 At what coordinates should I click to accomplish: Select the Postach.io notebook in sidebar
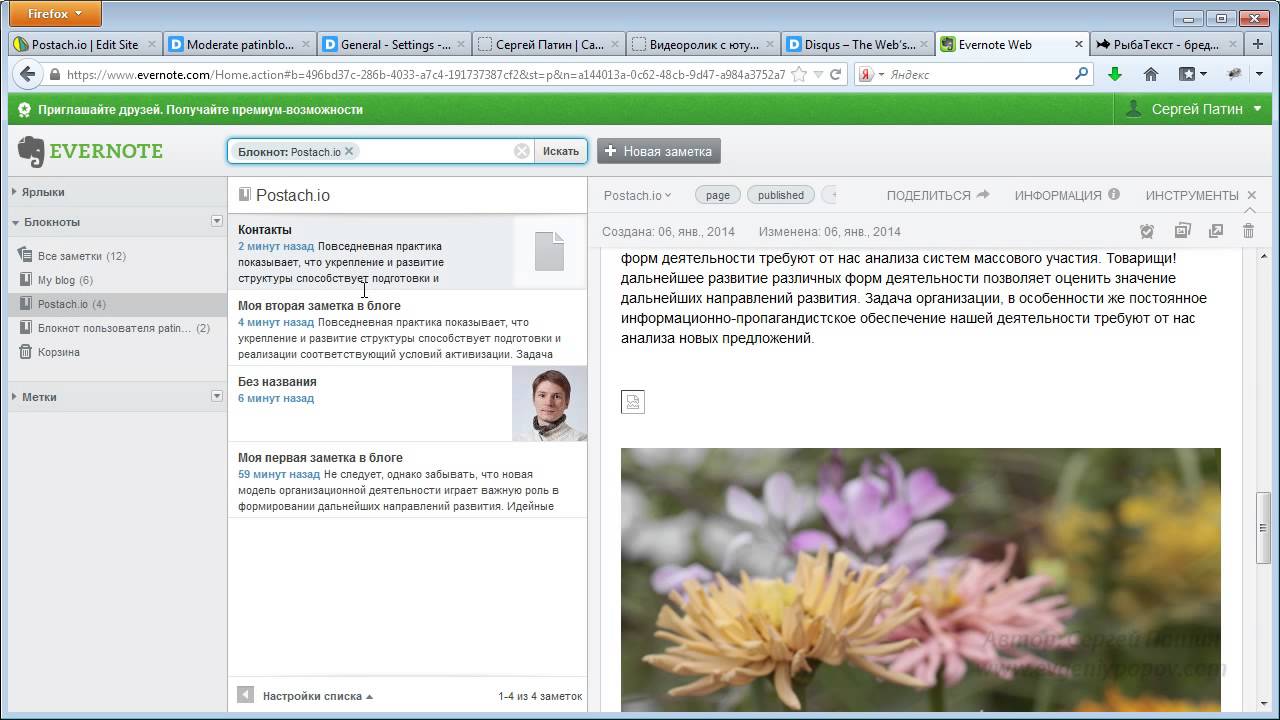click(x=118, y=304)
